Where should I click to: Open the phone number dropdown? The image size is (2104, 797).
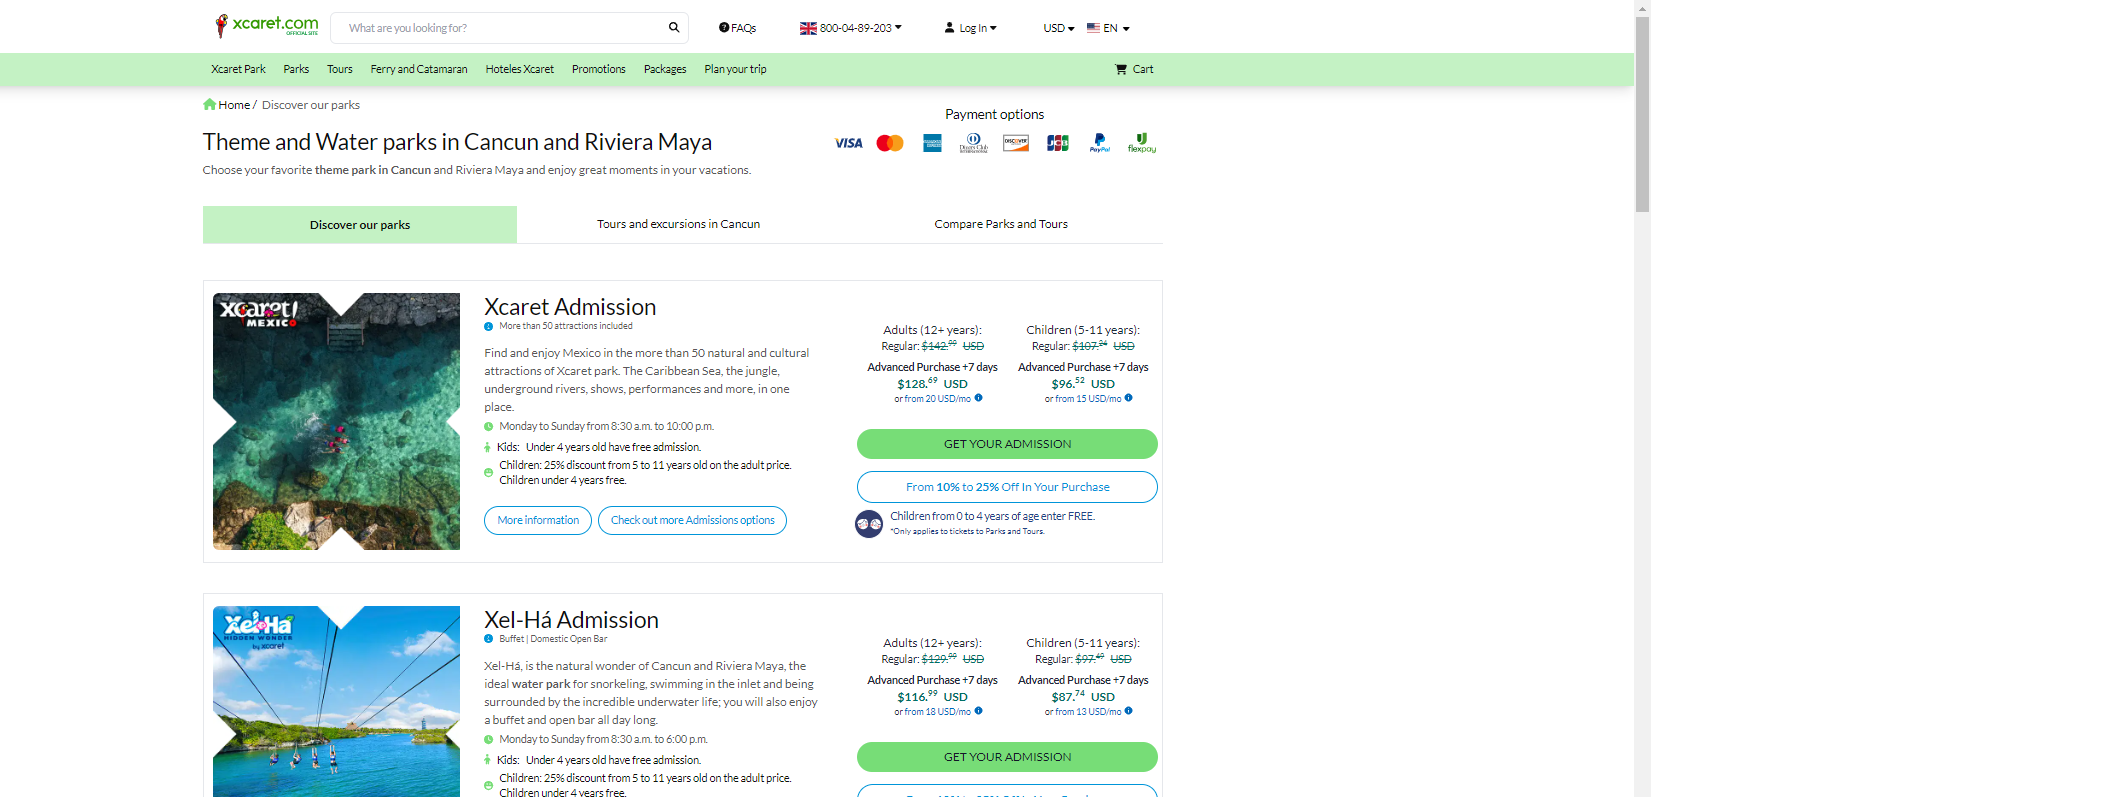point(851,28)
